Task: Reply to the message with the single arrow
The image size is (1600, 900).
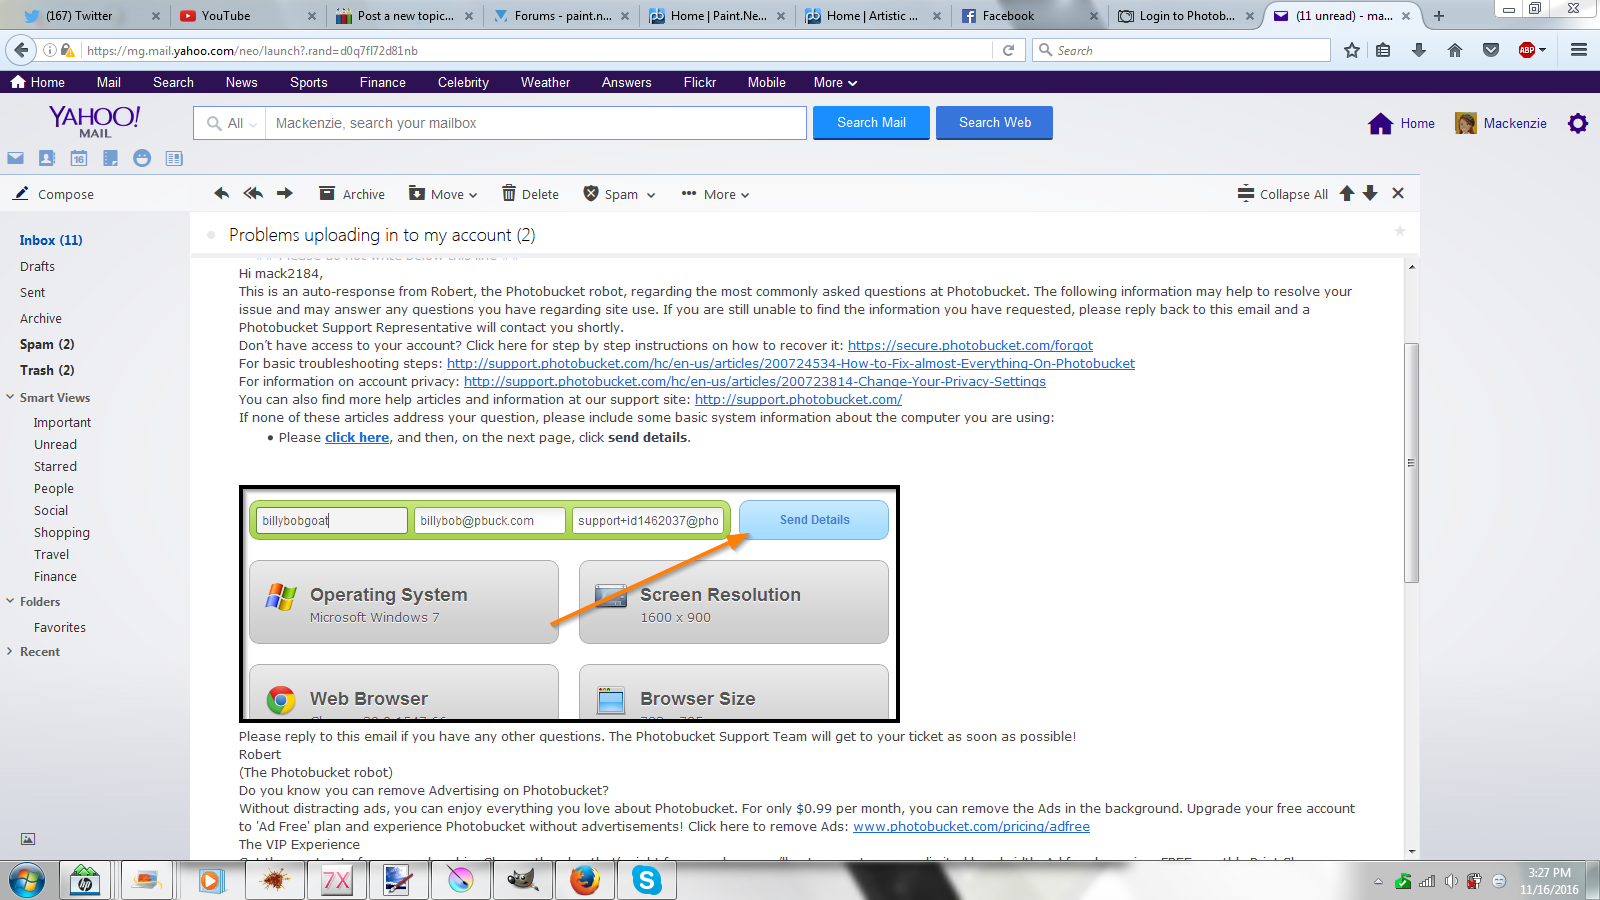Action: coord(222,193)
